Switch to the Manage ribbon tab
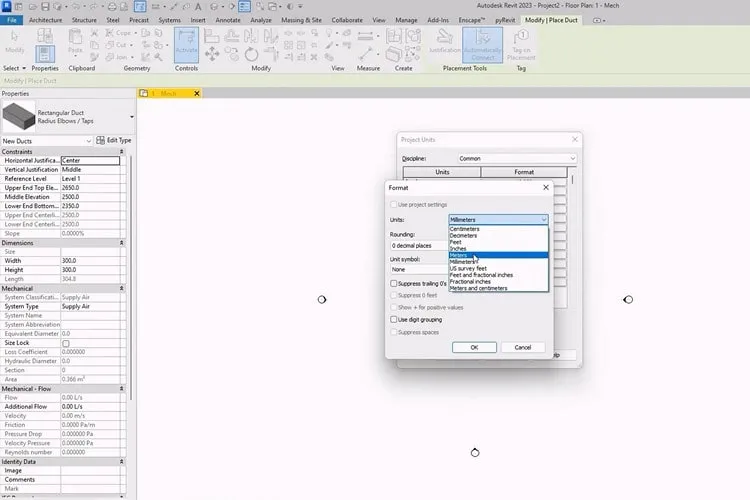This screenshot has height=500, width=750. [x=406, y=20]
